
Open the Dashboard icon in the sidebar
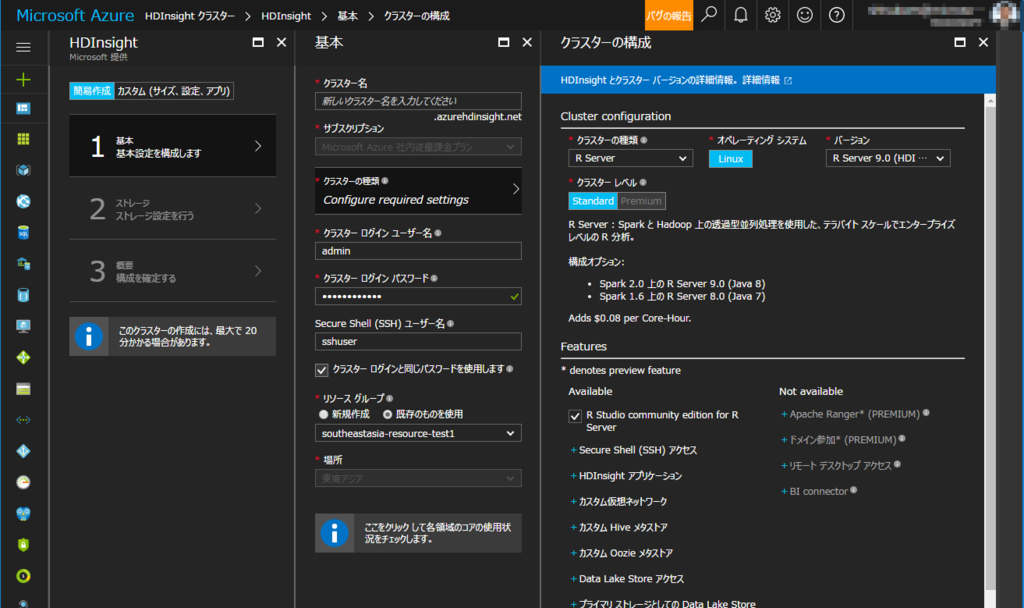(24, 108)
